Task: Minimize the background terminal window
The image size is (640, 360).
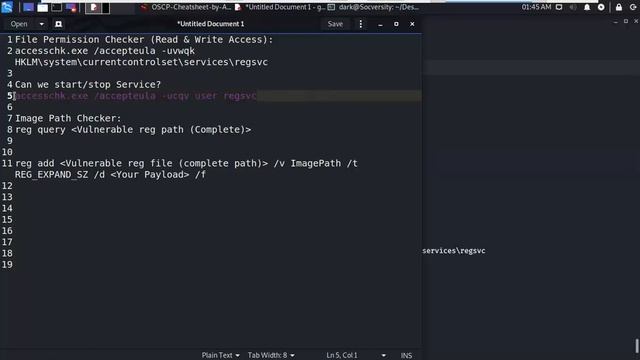Action: click(616, 22)
